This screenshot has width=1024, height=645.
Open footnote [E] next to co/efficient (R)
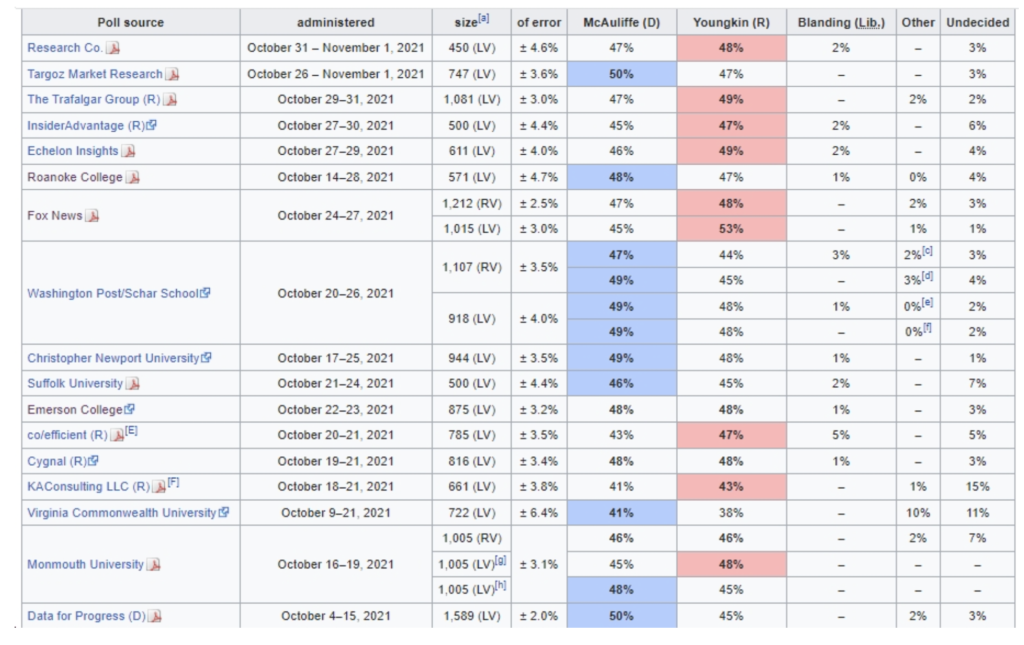pos(133,431)
